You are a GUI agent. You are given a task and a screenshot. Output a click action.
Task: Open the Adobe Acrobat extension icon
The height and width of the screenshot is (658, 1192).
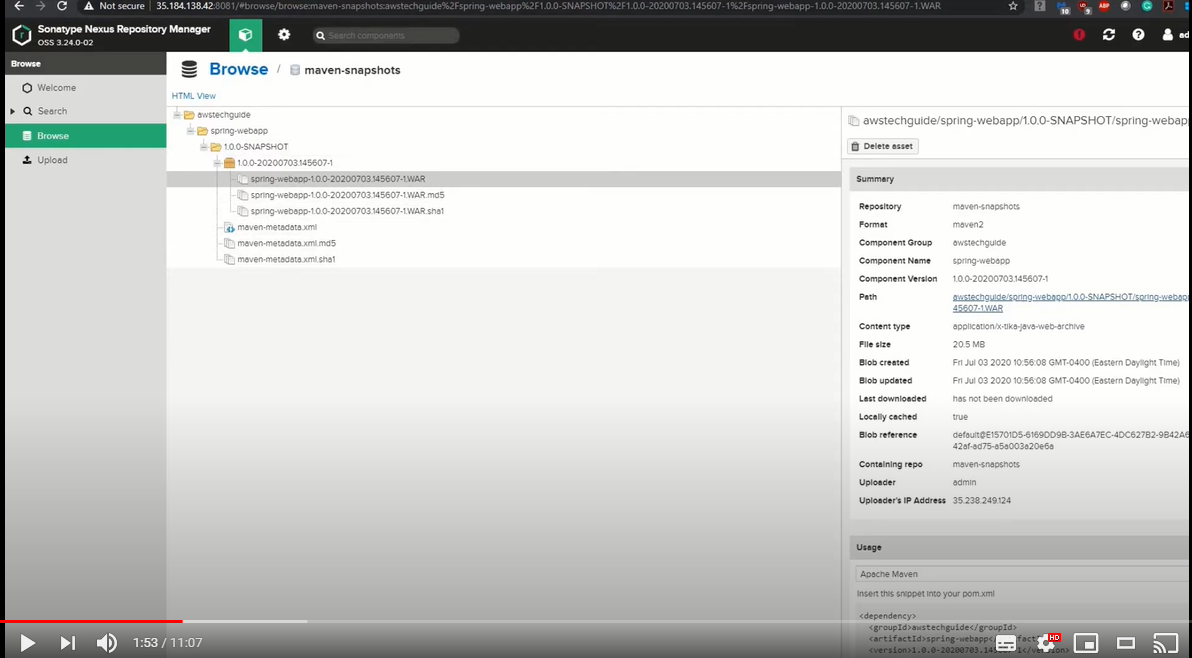point(1168,6)
